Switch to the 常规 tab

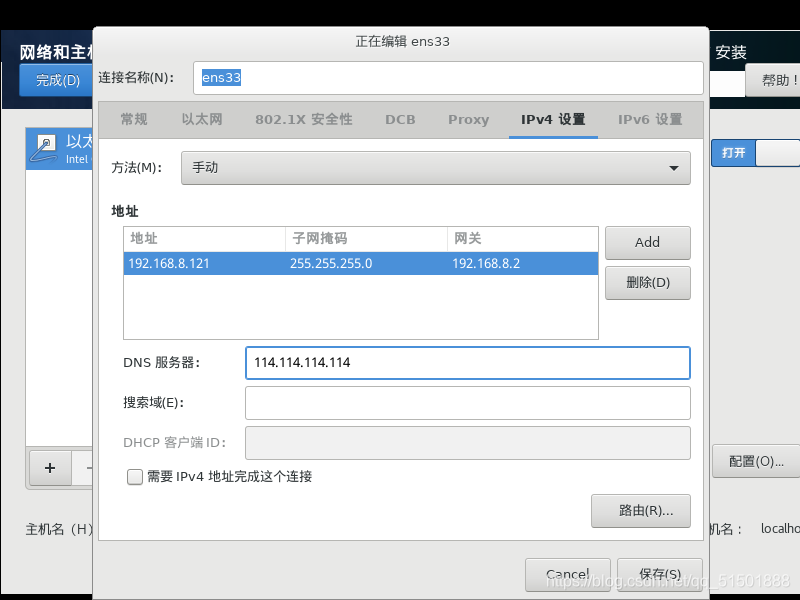(134, 119)
